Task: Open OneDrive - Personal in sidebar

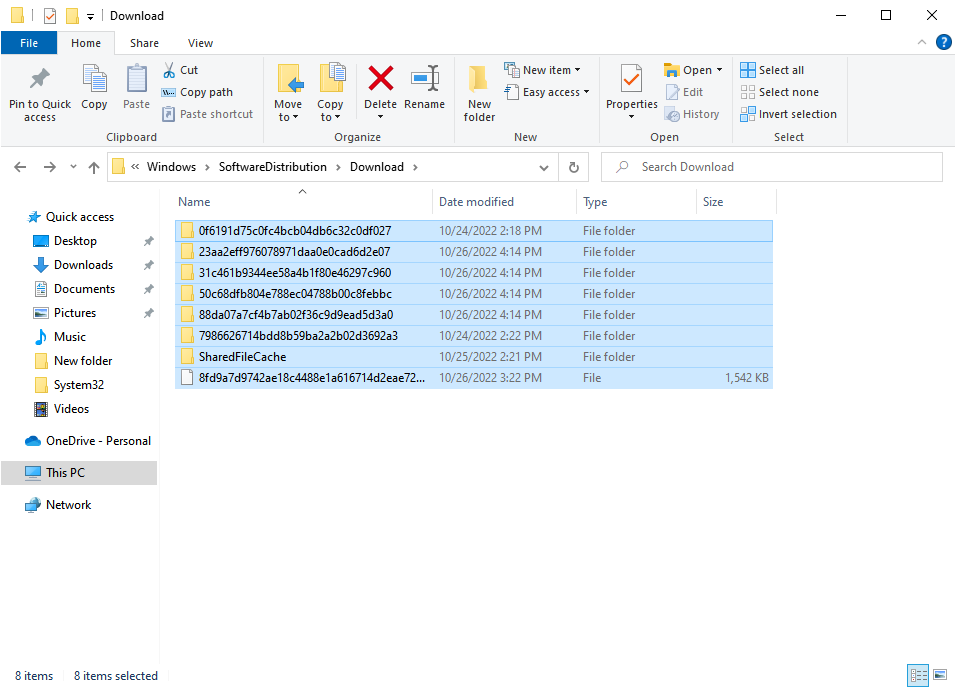Action: pyautogui.click(x=98, y=441)
